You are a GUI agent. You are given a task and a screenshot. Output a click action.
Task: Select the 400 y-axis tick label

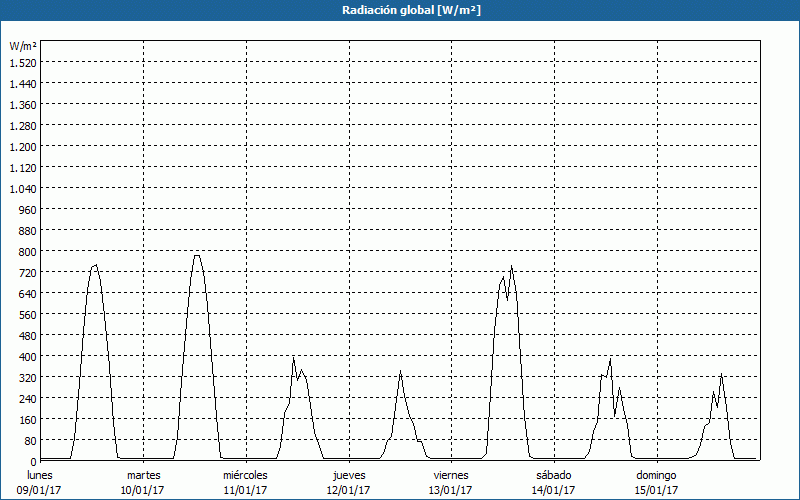point(26,356)
